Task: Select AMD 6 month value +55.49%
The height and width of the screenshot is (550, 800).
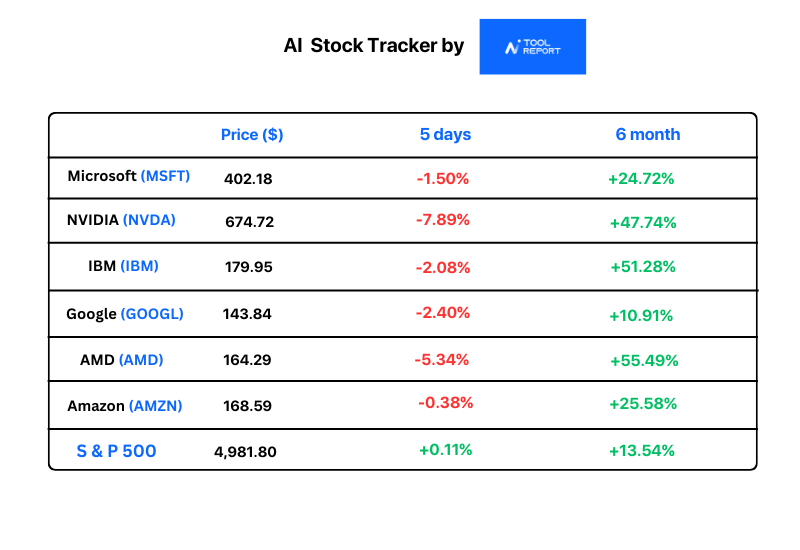Action: (x=644, y=361)
